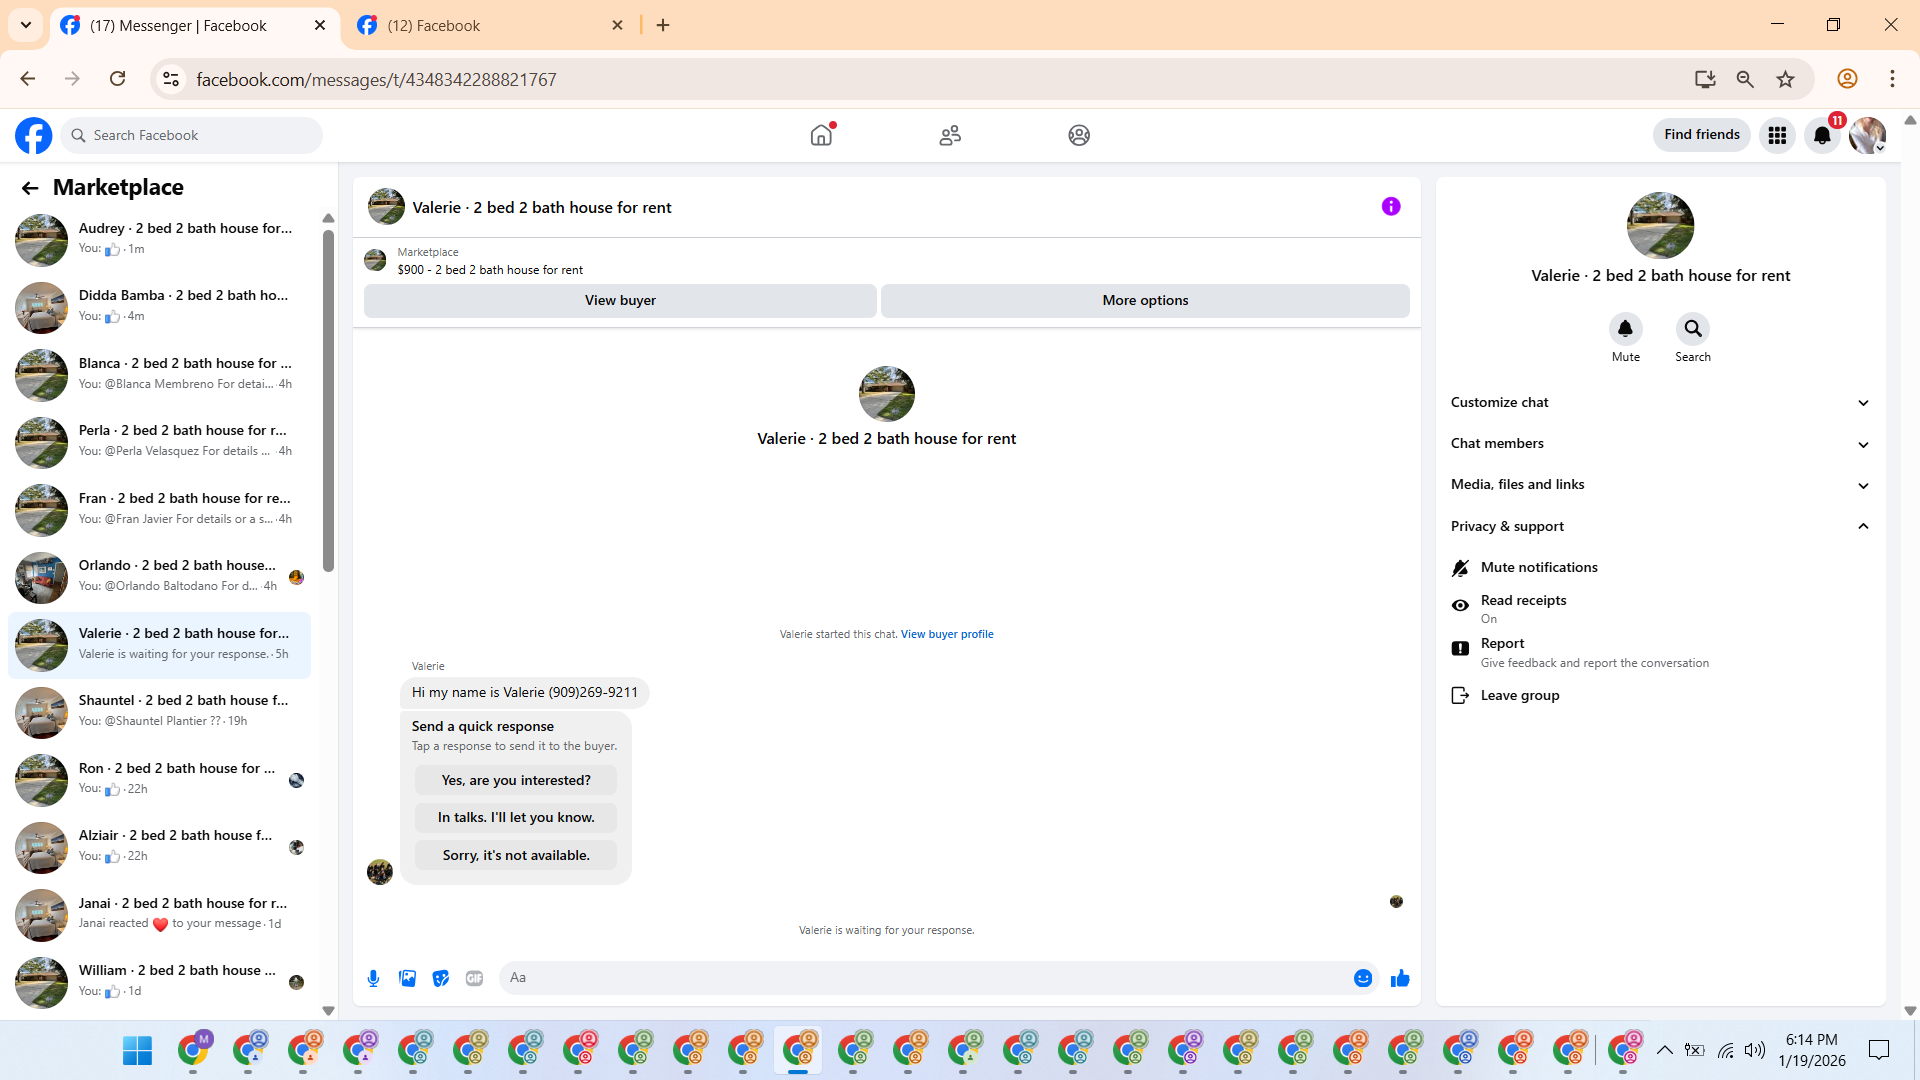The width and height of the screenshot is (1920, 1080).
Task: Click the purple conversation info icon
Action: (x=1391, y=206)
